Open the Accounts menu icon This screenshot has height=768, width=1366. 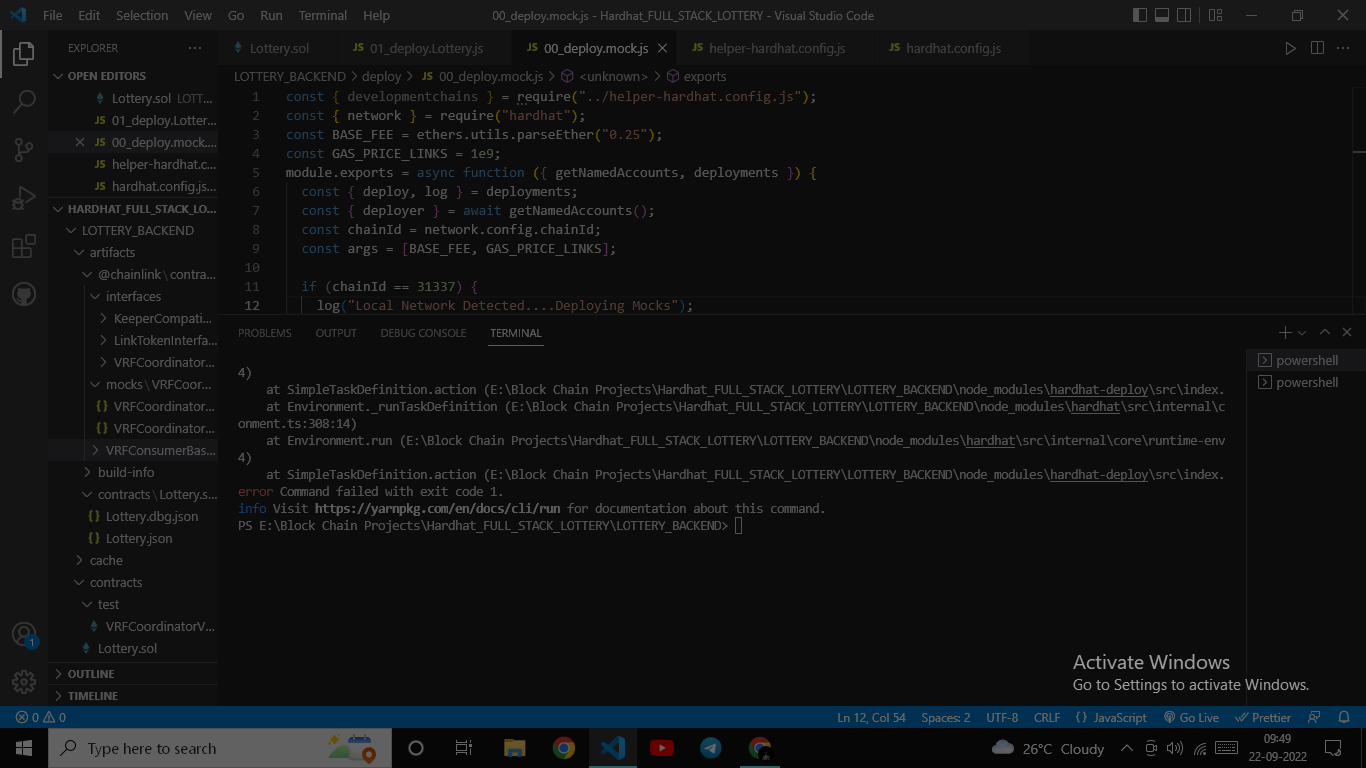click(24, 634)
